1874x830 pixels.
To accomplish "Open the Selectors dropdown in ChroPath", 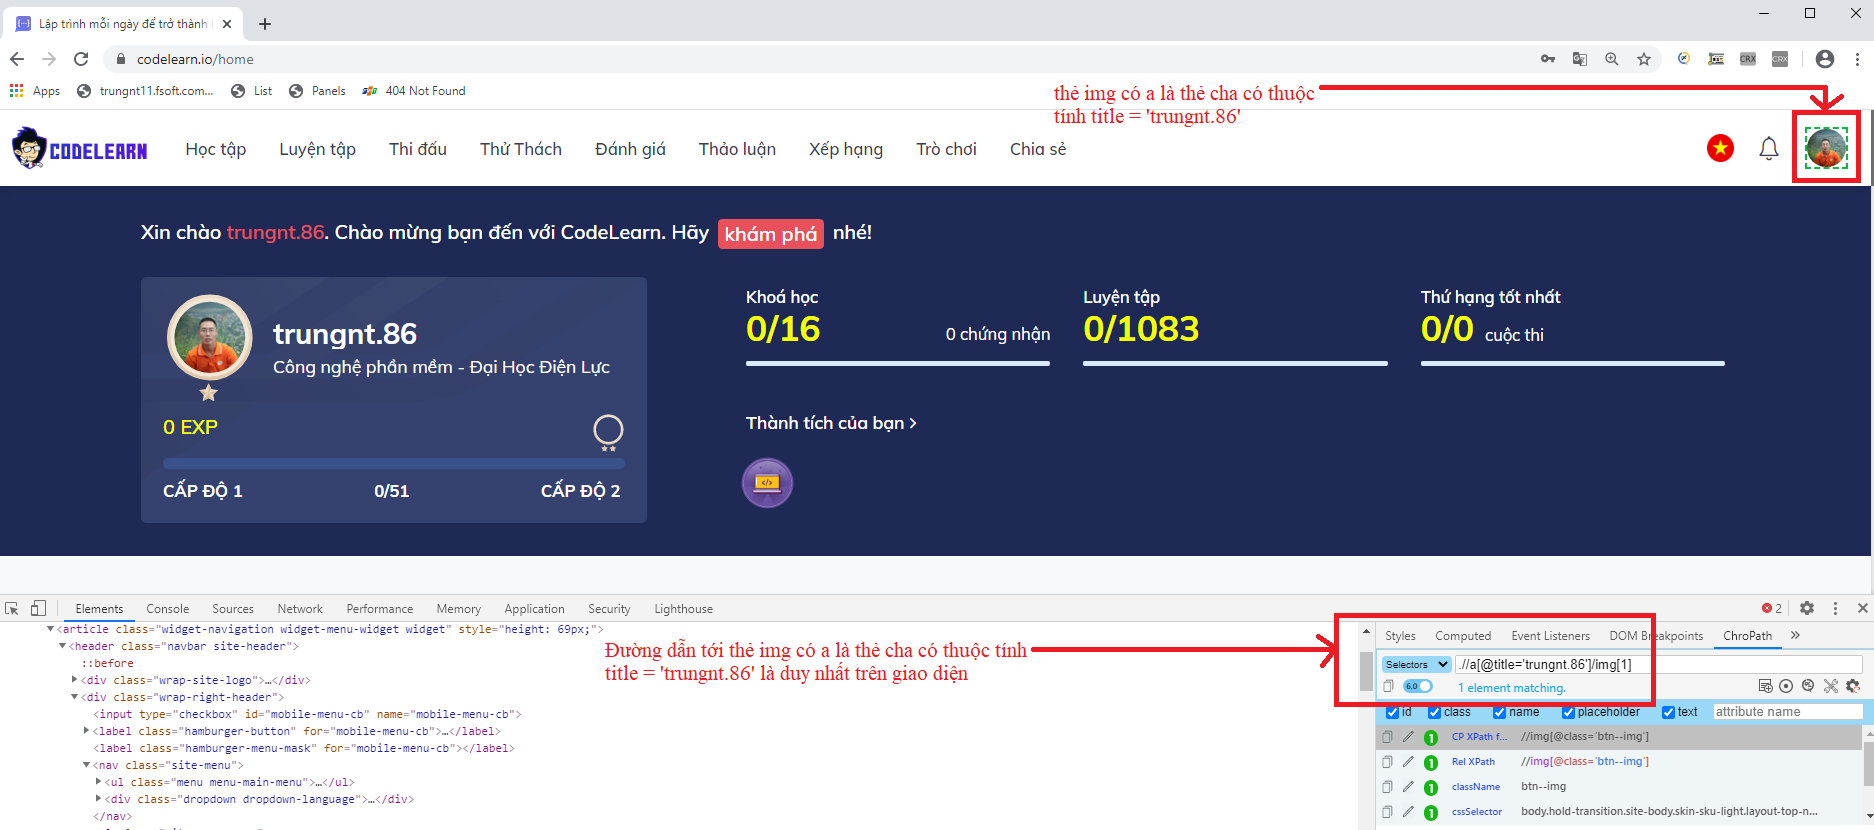I will pyautogui.click(x=1416, y=664).
